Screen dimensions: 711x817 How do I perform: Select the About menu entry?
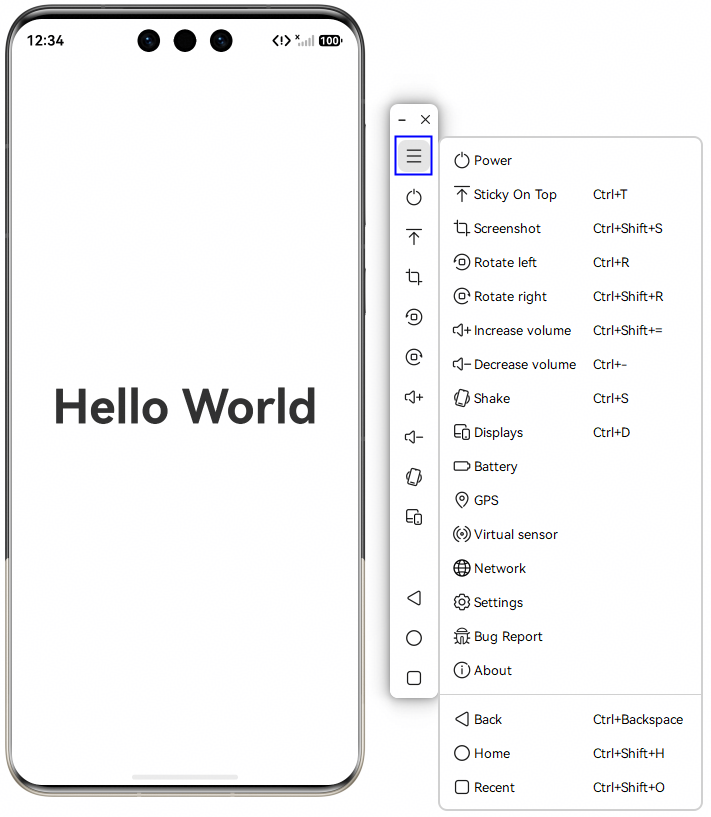(x=492, y=671)
